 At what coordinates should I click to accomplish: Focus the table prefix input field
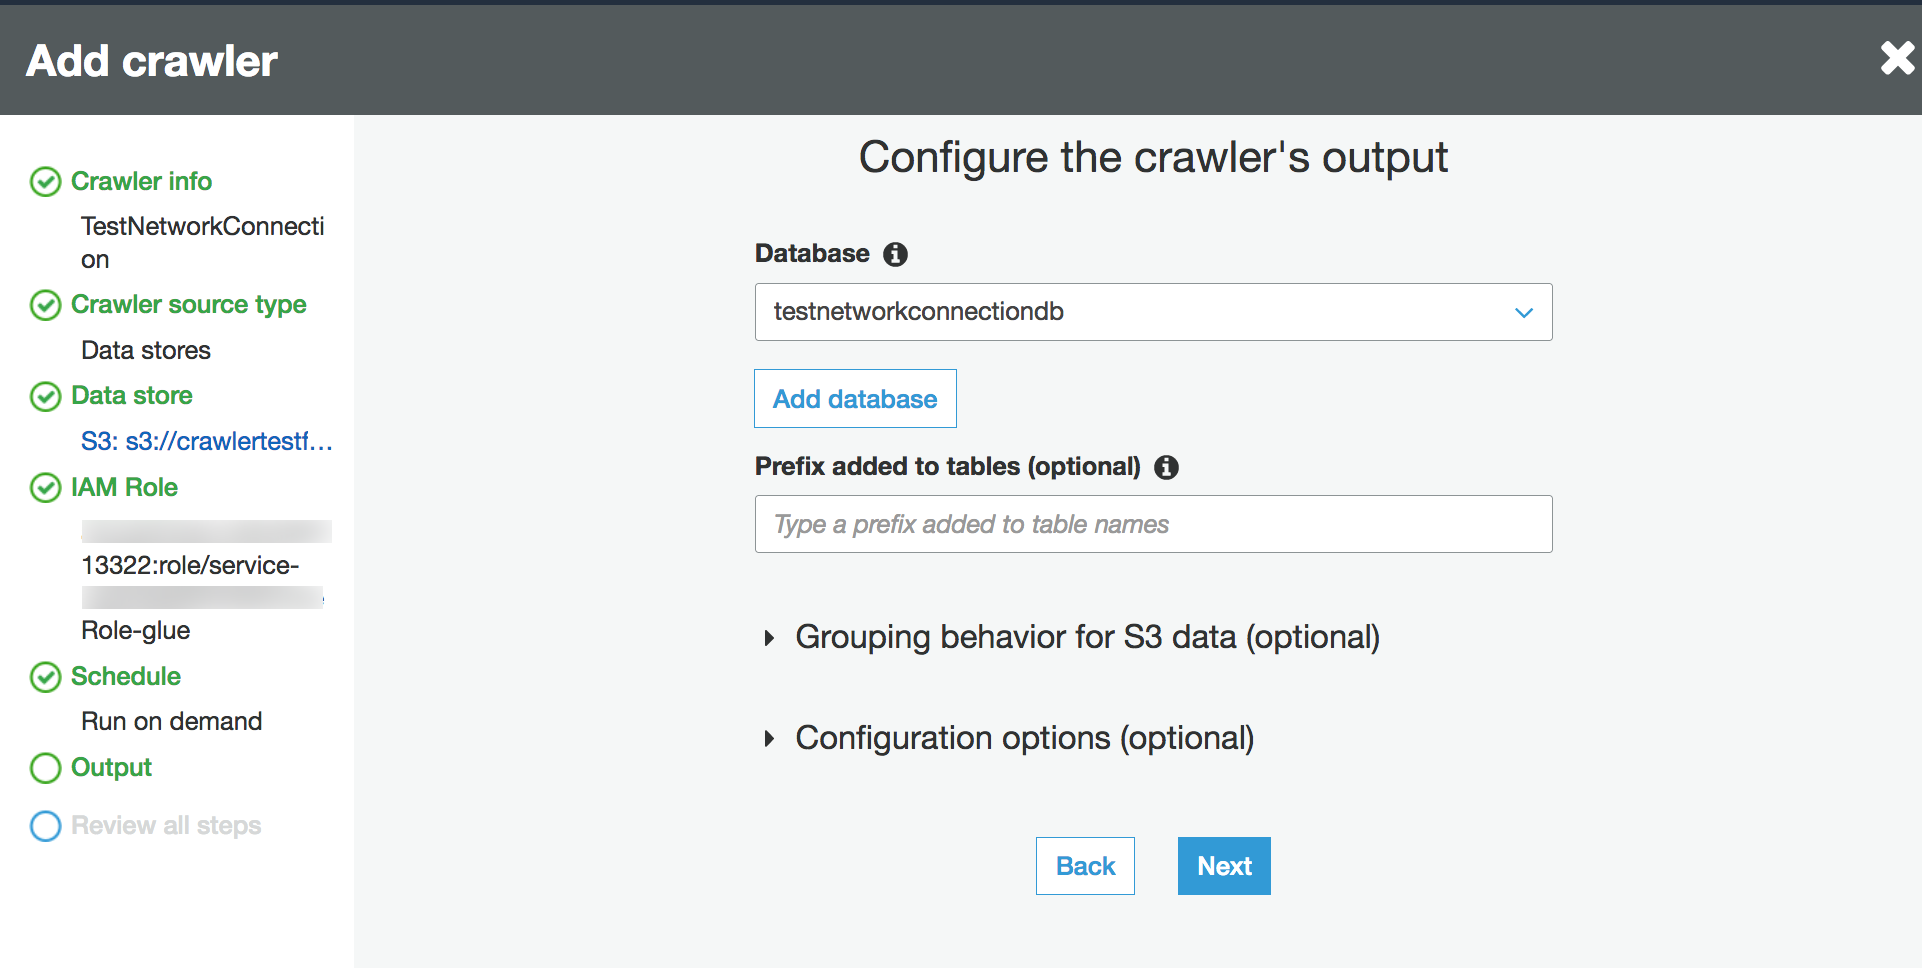coord(1153,524)
